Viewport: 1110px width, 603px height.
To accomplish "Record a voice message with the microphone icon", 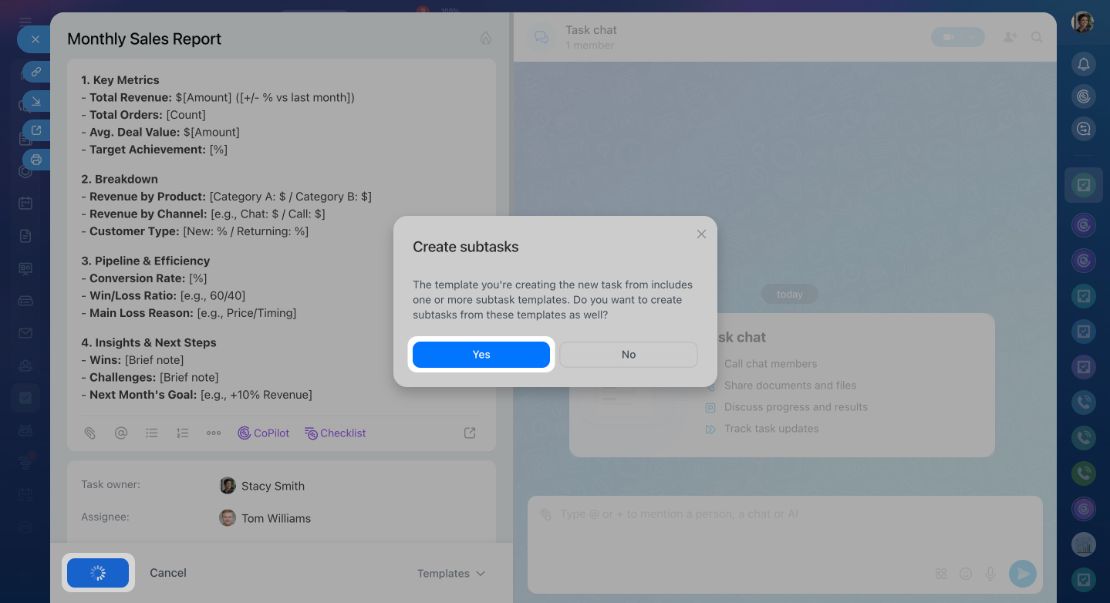I will pos(990,573).
